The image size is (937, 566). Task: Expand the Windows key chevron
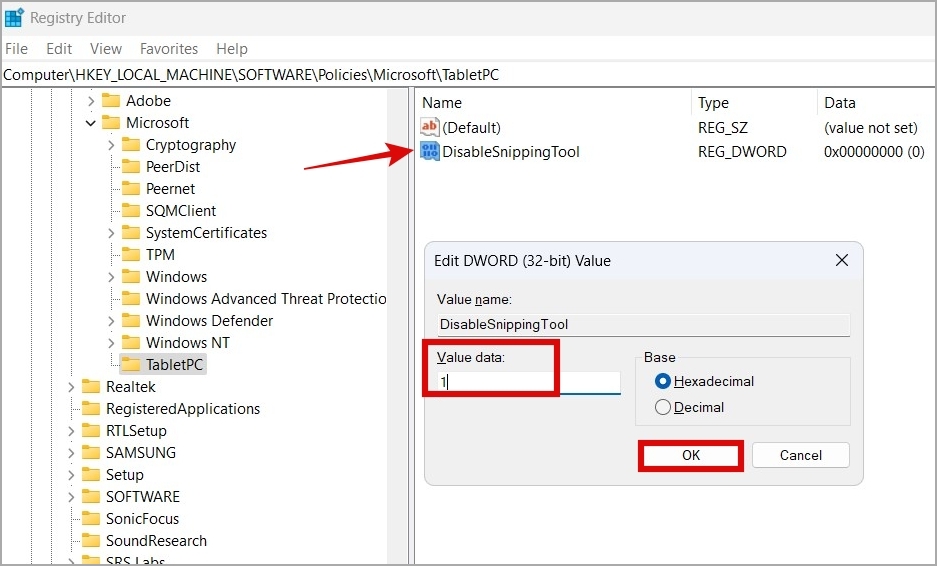click(111, 277)
